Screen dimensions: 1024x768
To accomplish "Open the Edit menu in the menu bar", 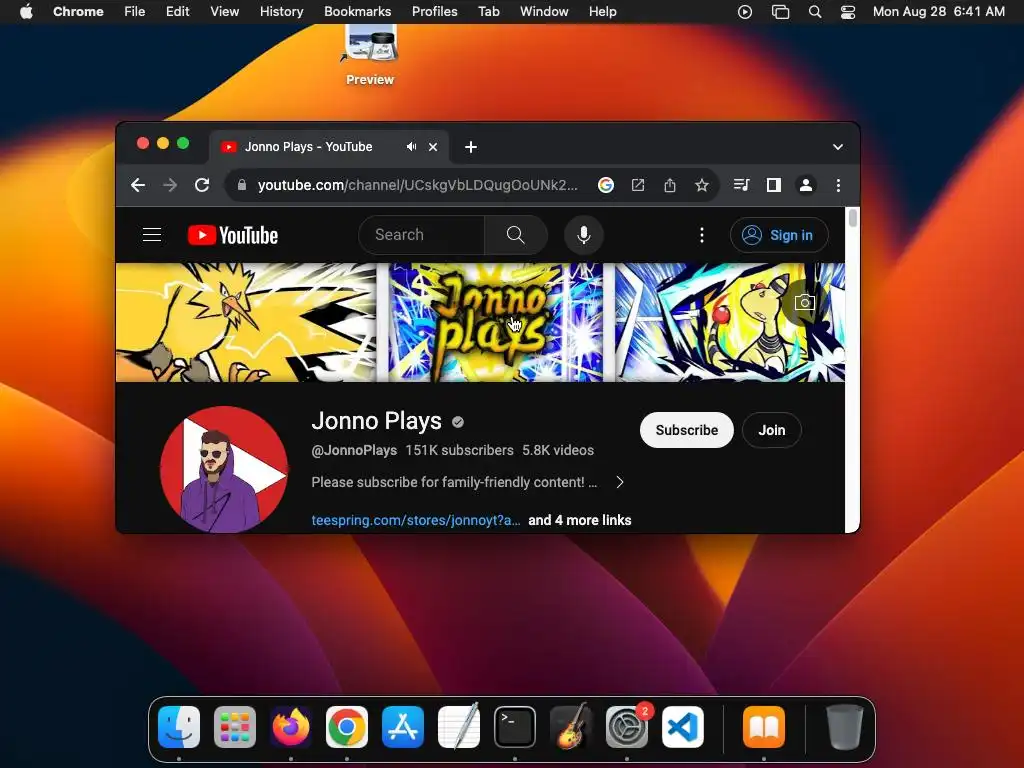I will click(177, 12).
